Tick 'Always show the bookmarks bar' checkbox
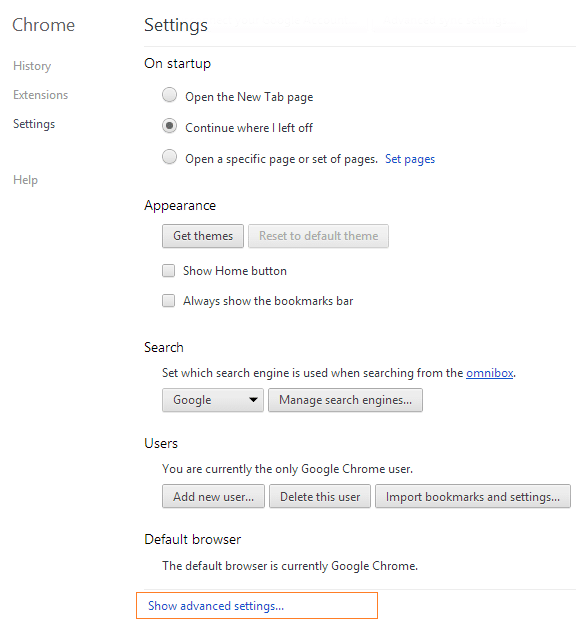The width and height of the screenshot is (576, 633). click(x=168, y=301)
